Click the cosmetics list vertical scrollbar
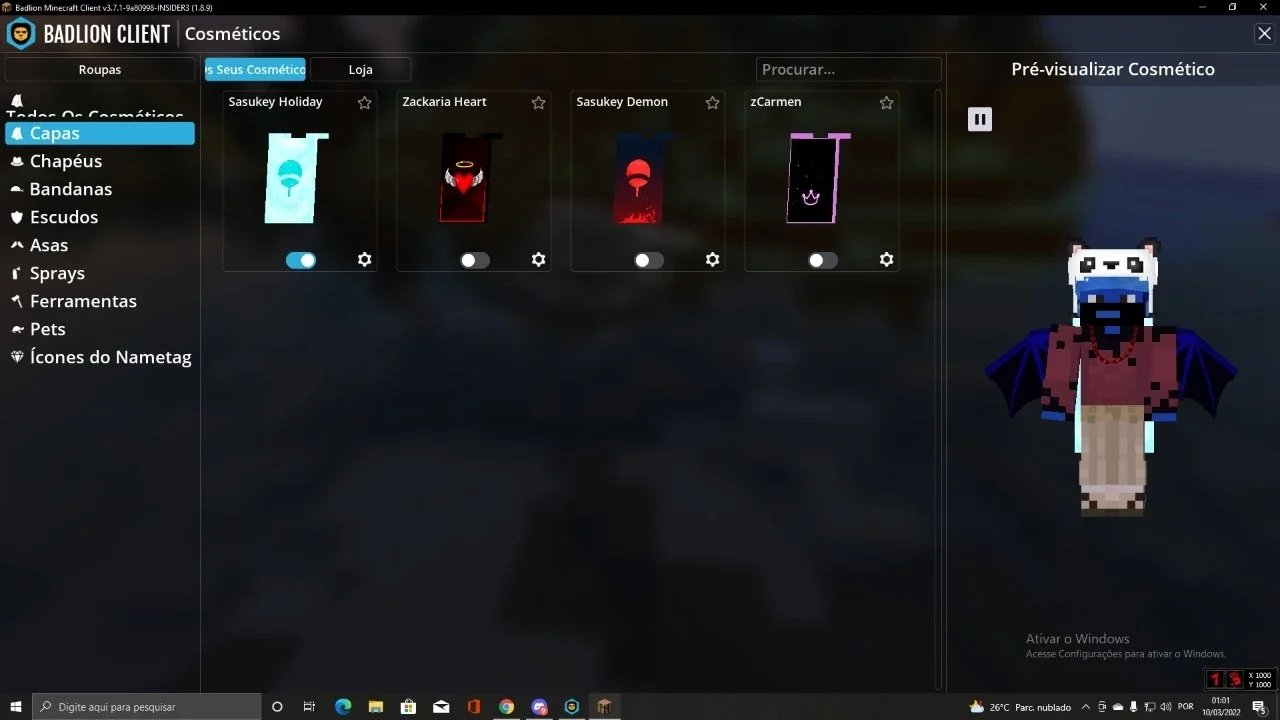Screen dimensions: 1280x720 coord(938,390)
